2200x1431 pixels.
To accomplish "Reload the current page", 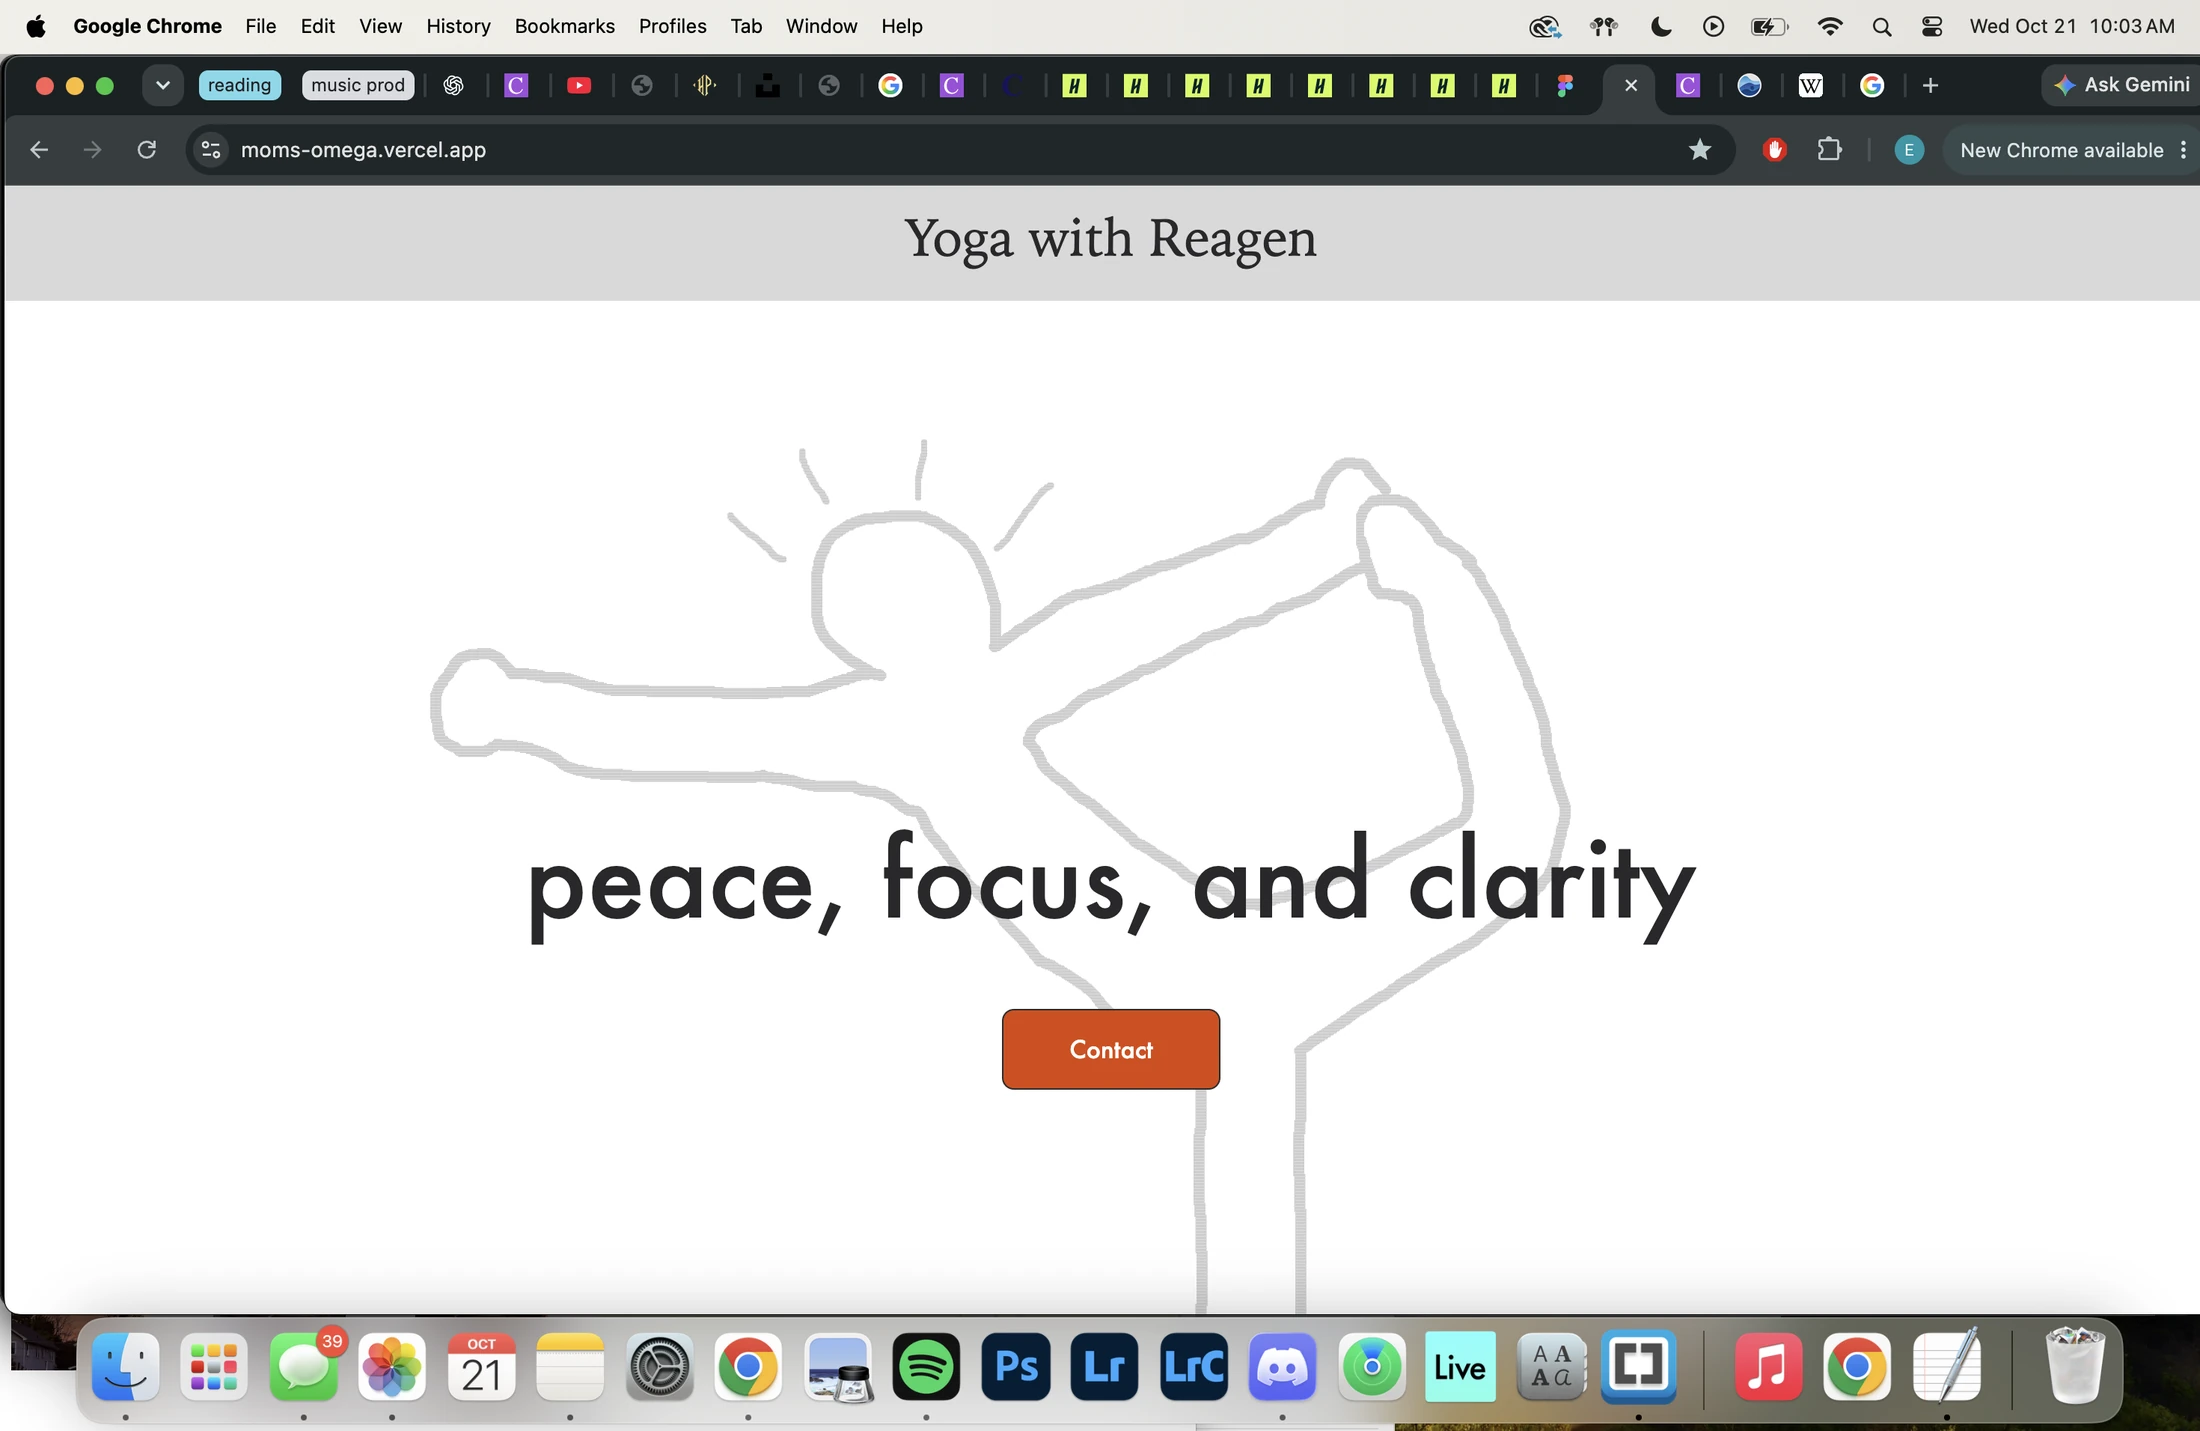I will (x=146, y=149).
